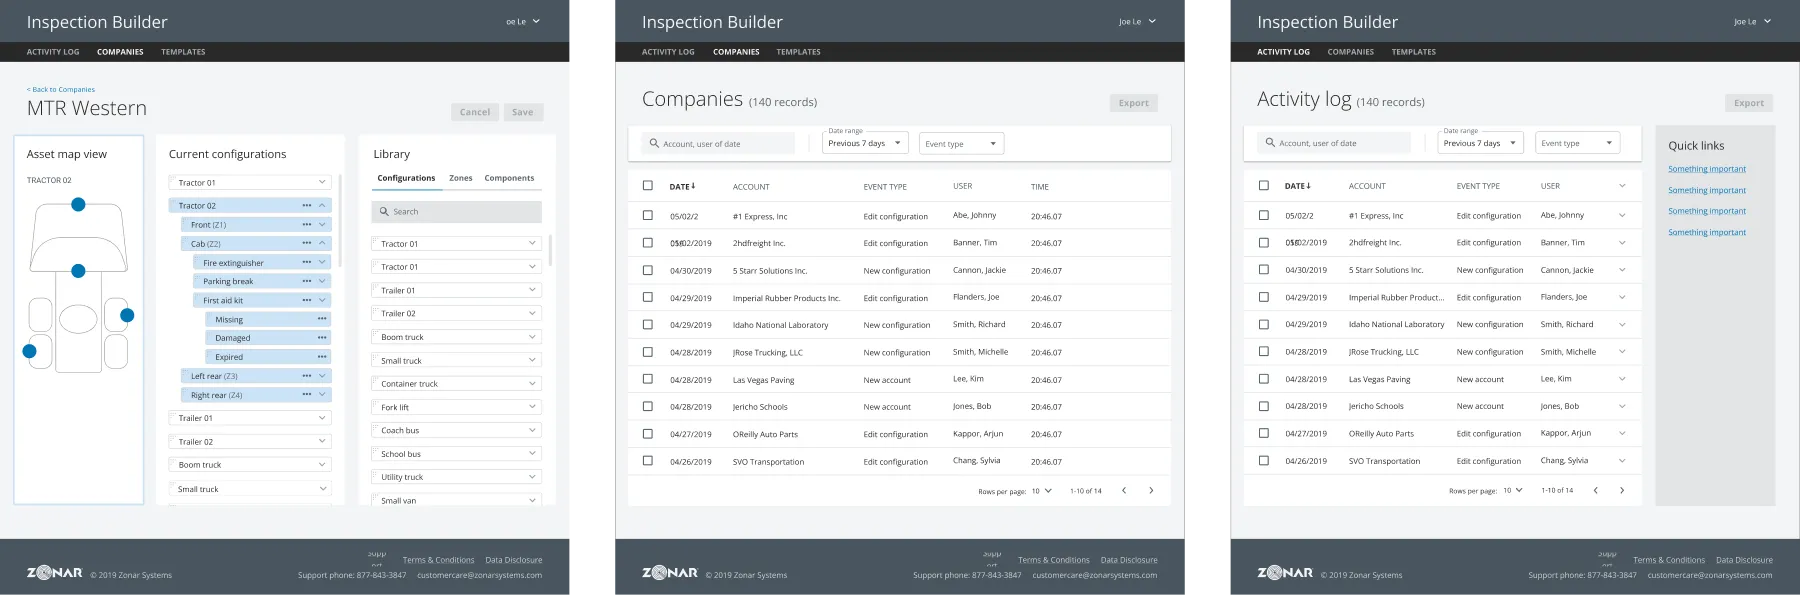
Task: Open the three-dot menu for Expired
Action: point(322,357)
